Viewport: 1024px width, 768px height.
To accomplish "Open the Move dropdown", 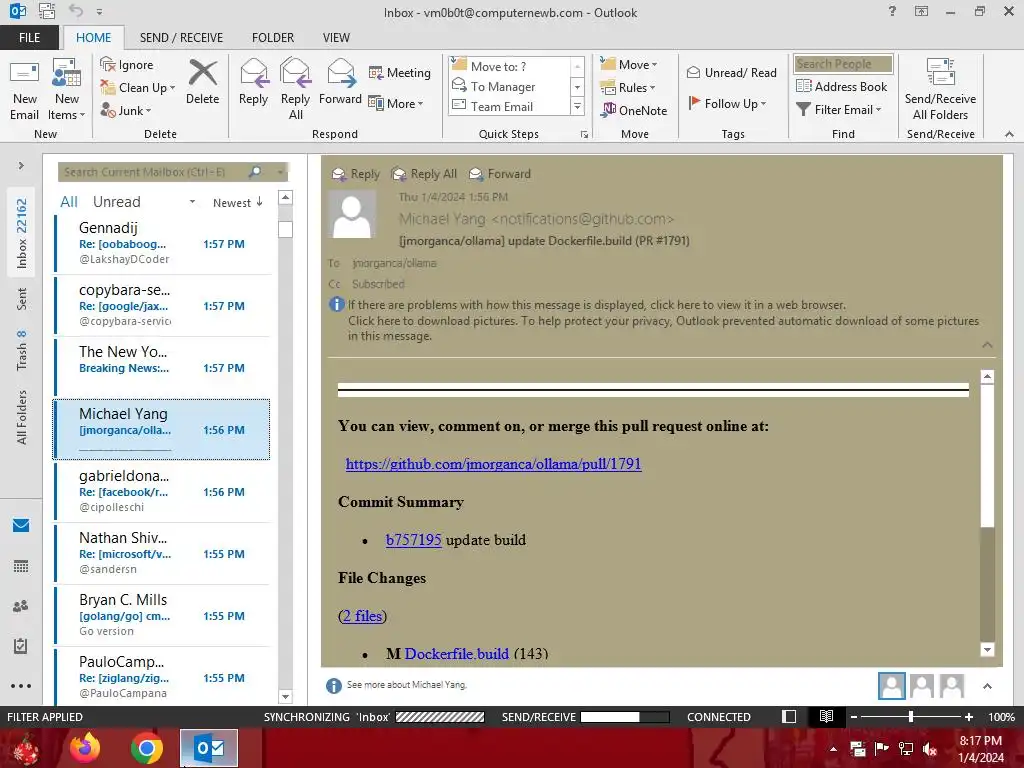I will pyautogui.click(x=629, y=64).
